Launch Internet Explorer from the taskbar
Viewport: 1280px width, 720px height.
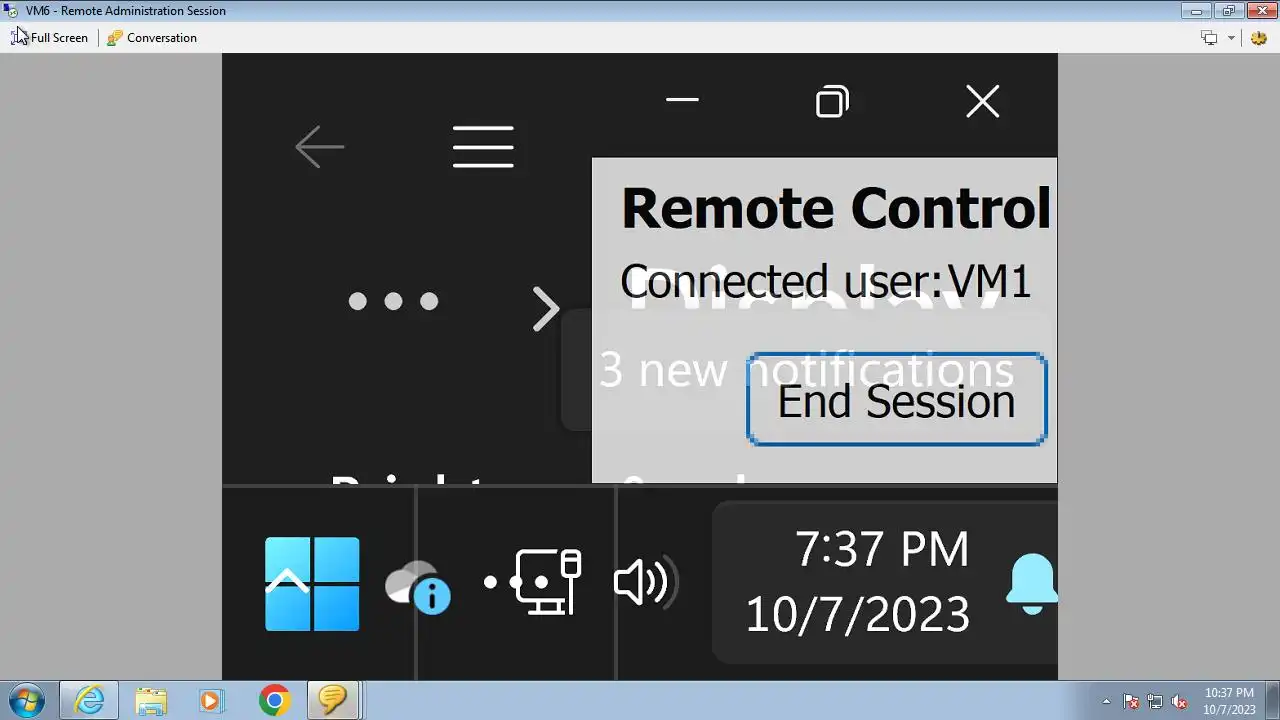89,701
